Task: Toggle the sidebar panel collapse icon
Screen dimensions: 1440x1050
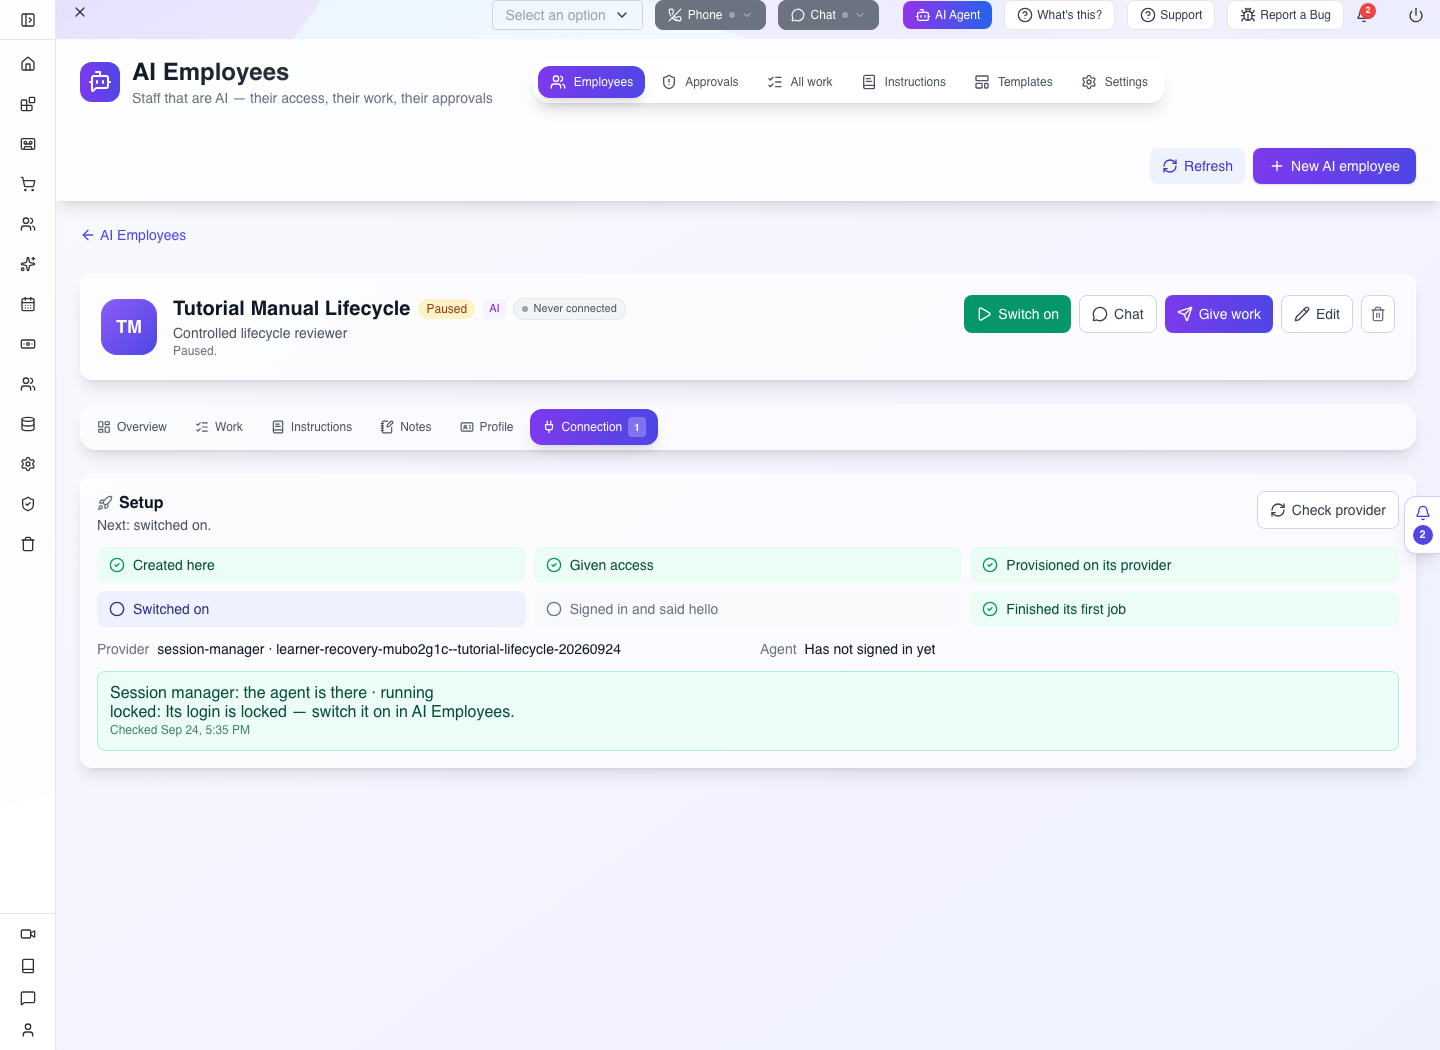Action: [28, 20]
